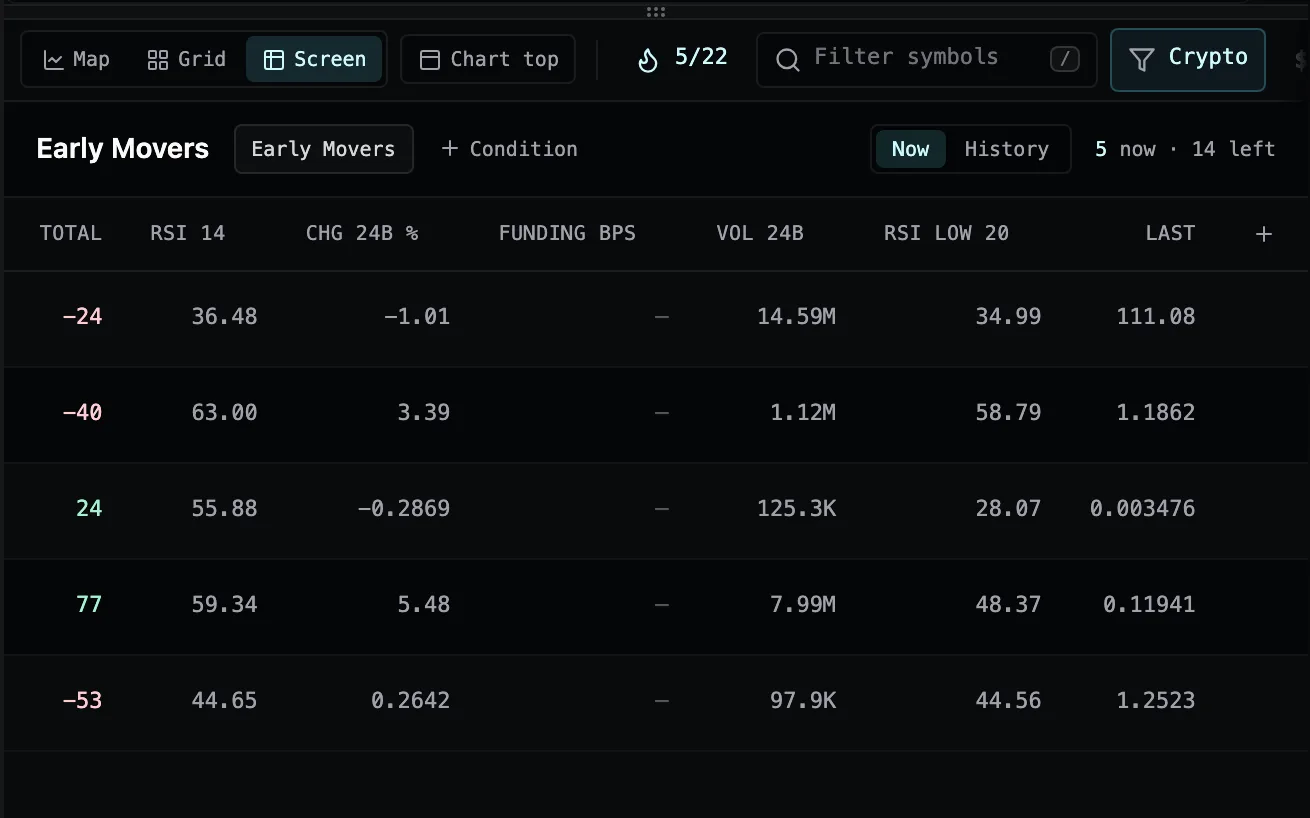Viewport: 1310px width, 818px height.
Task: Click the last price 0.003476
Action: point(1142,508)
